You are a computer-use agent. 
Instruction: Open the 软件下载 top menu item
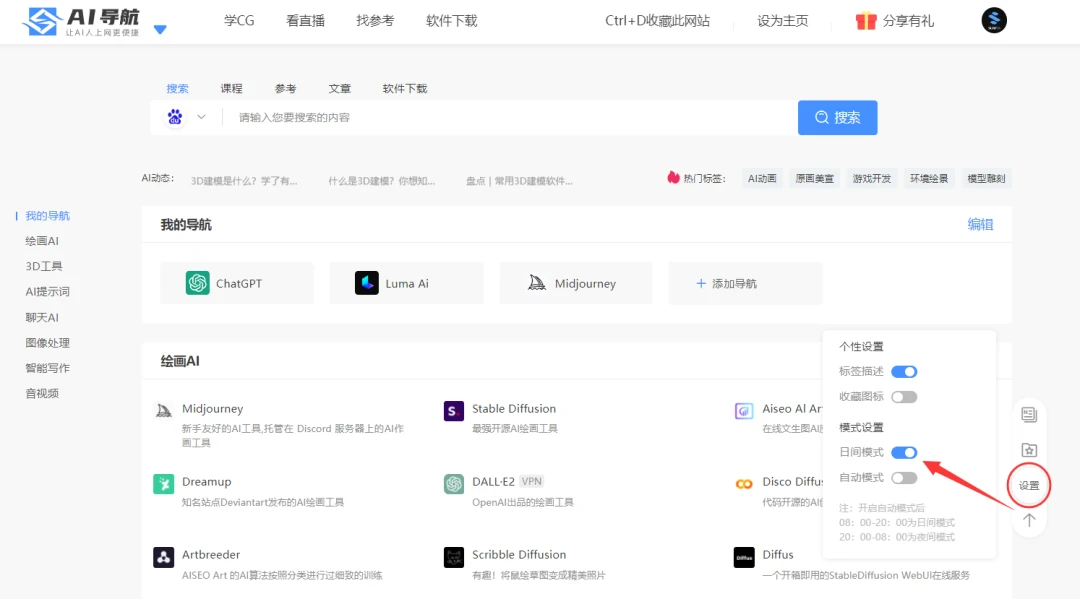(x=451, y=21)
